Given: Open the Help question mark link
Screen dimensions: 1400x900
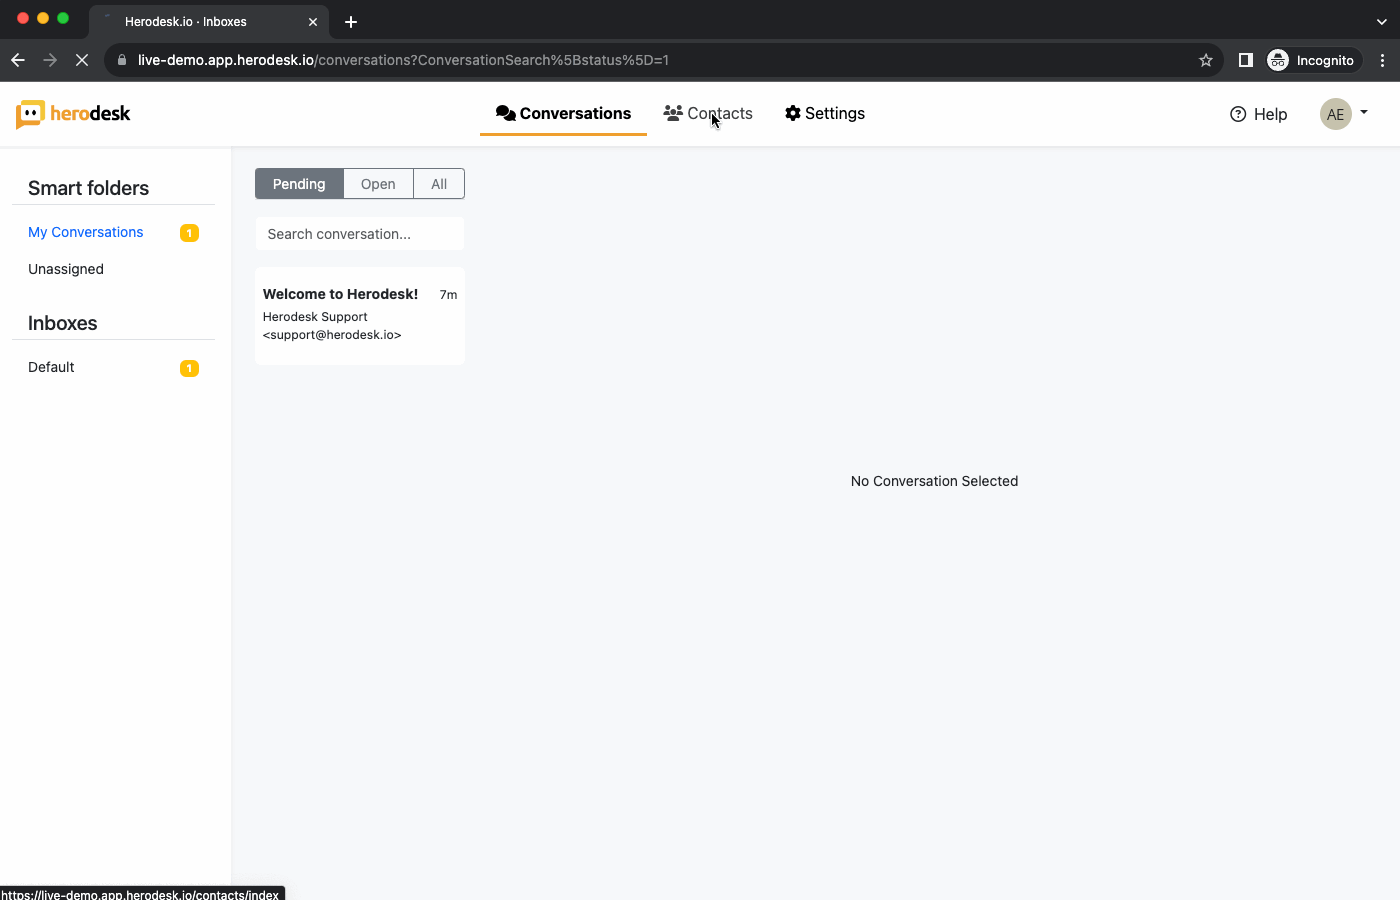Looking at the screenshot, I should (1258, 114).
